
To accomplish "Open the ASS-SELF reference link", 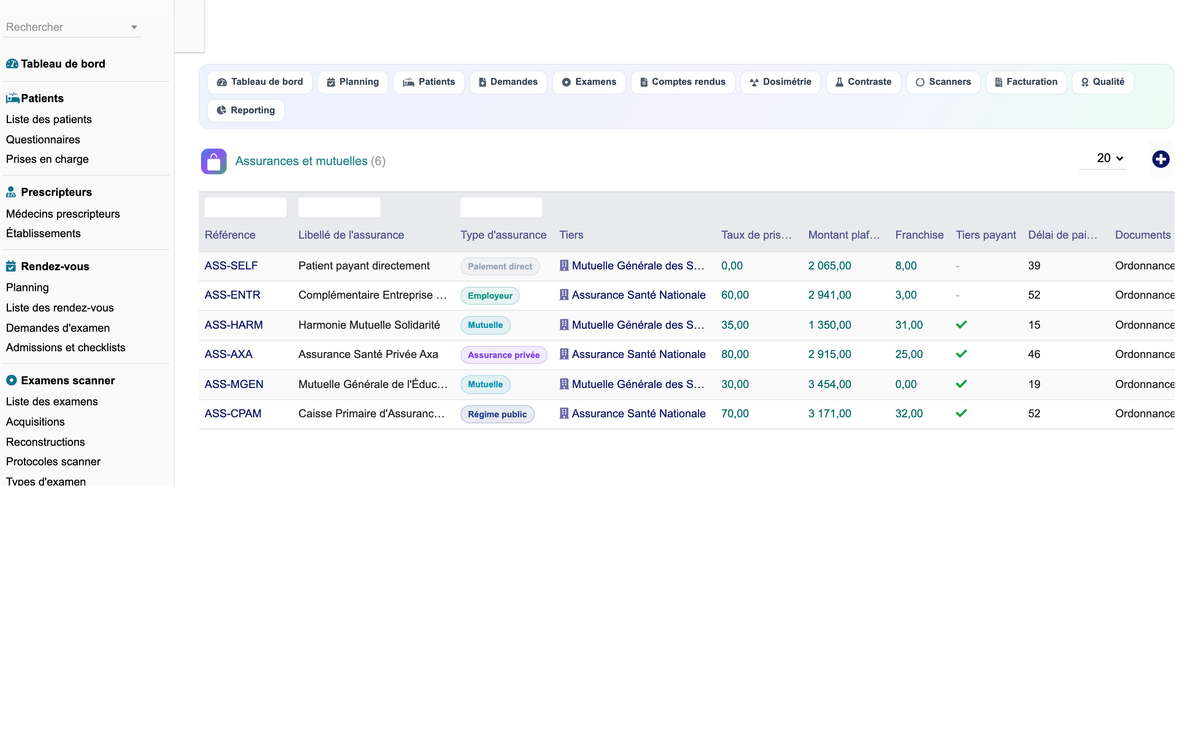I will pos(231,266).
